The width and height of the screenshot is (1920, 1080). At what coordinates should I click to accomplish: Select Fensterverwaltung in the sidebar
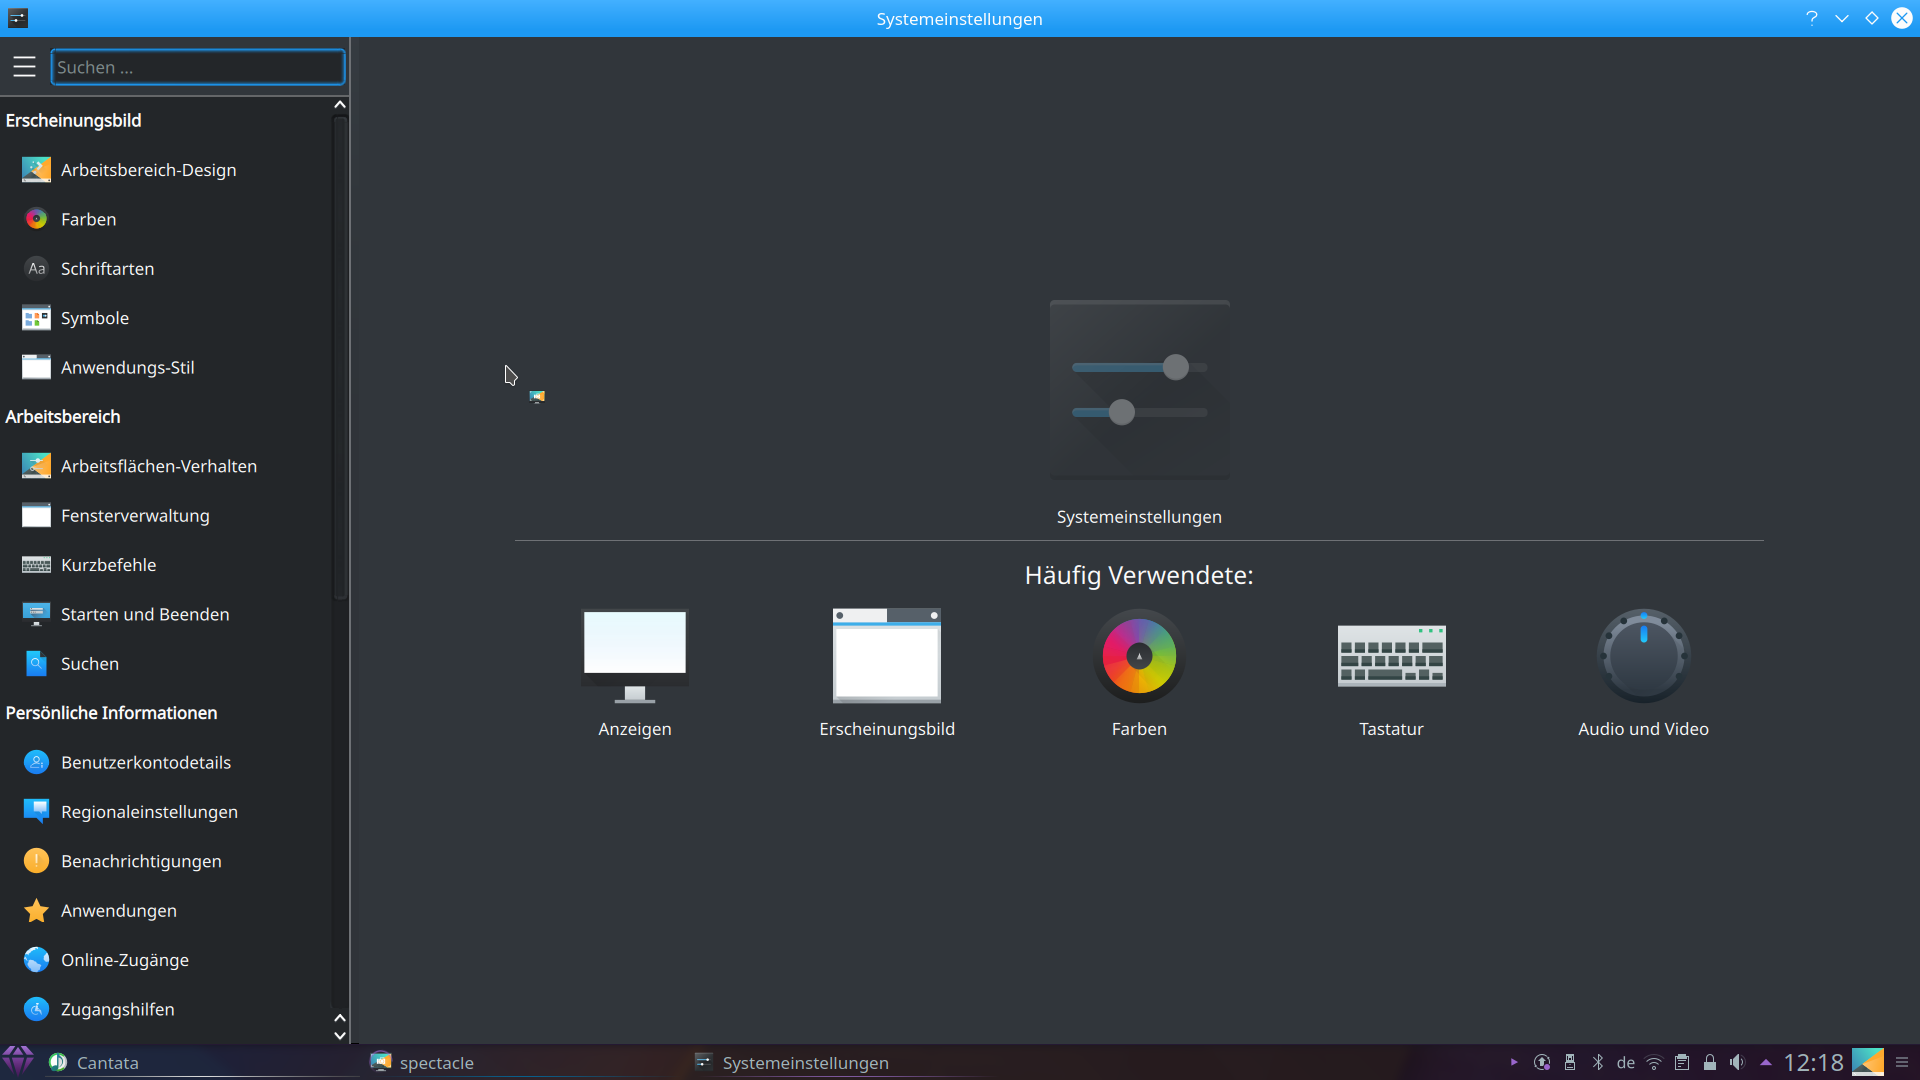[135, 516]
